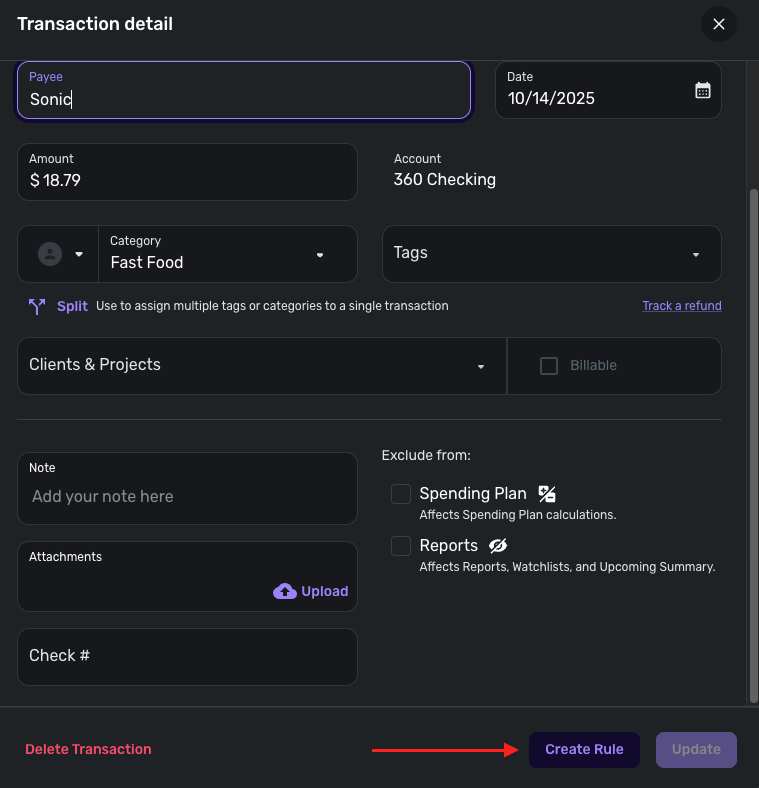
Task: Click into the Amount field
Action: (187, 180)
